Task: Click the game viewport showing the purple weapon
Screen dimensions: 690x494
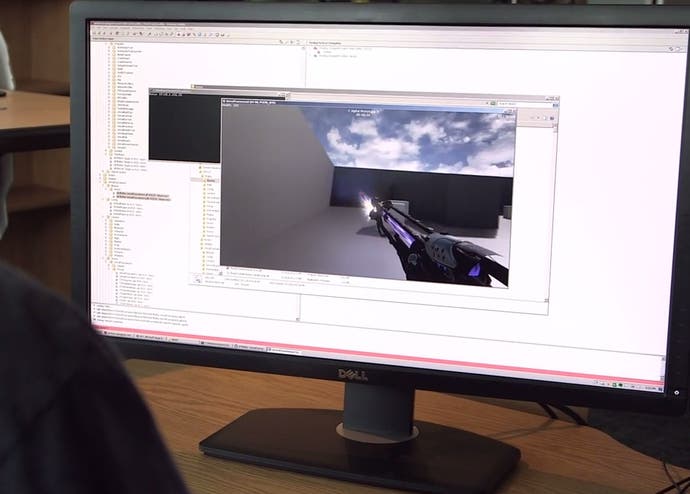Action: (x=368, y=194)
